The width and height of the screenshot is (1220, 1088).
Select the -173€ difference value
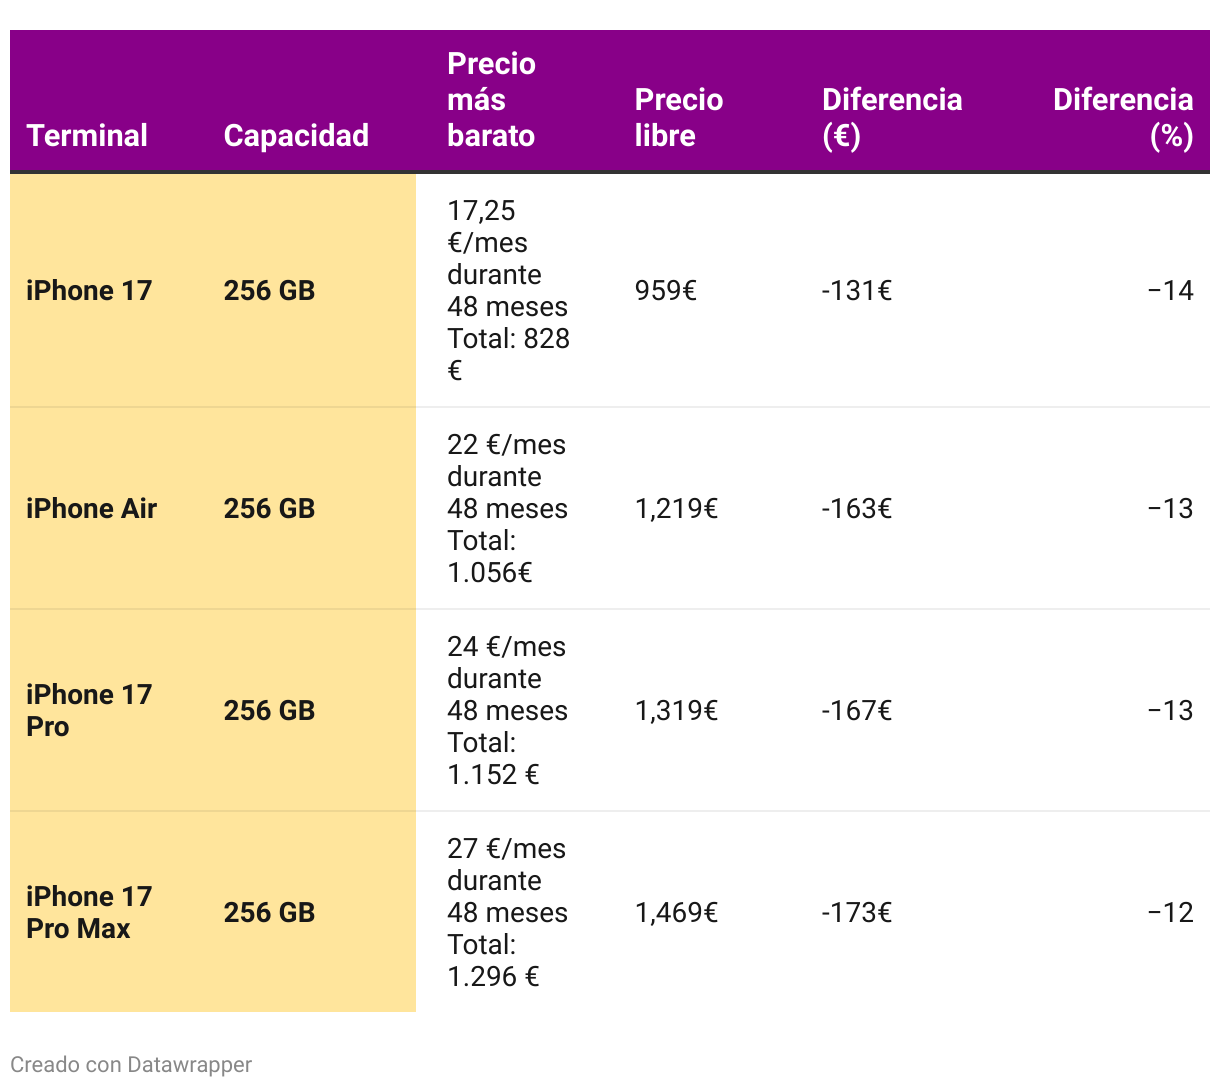click(x=856, y=912)
